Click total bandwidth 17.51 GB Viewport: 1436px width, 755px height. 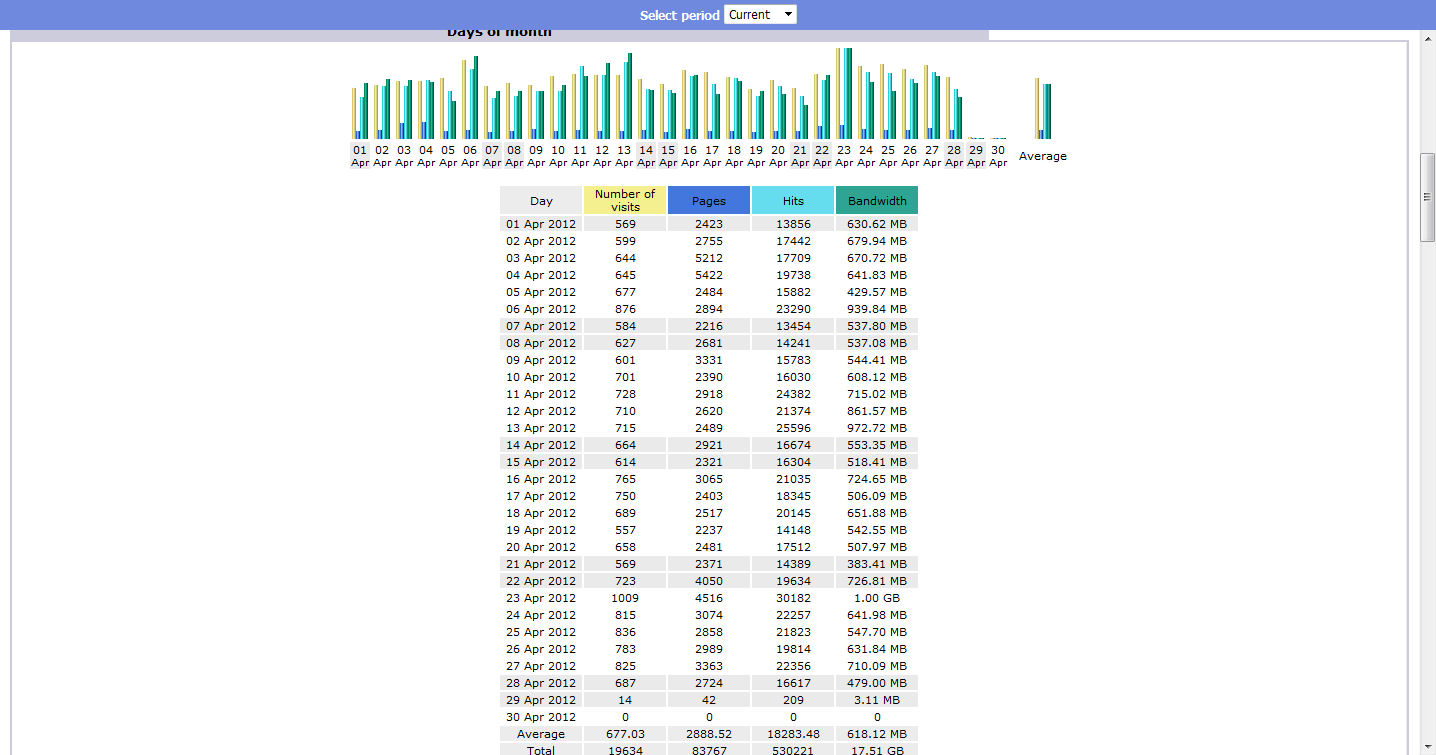877,750
